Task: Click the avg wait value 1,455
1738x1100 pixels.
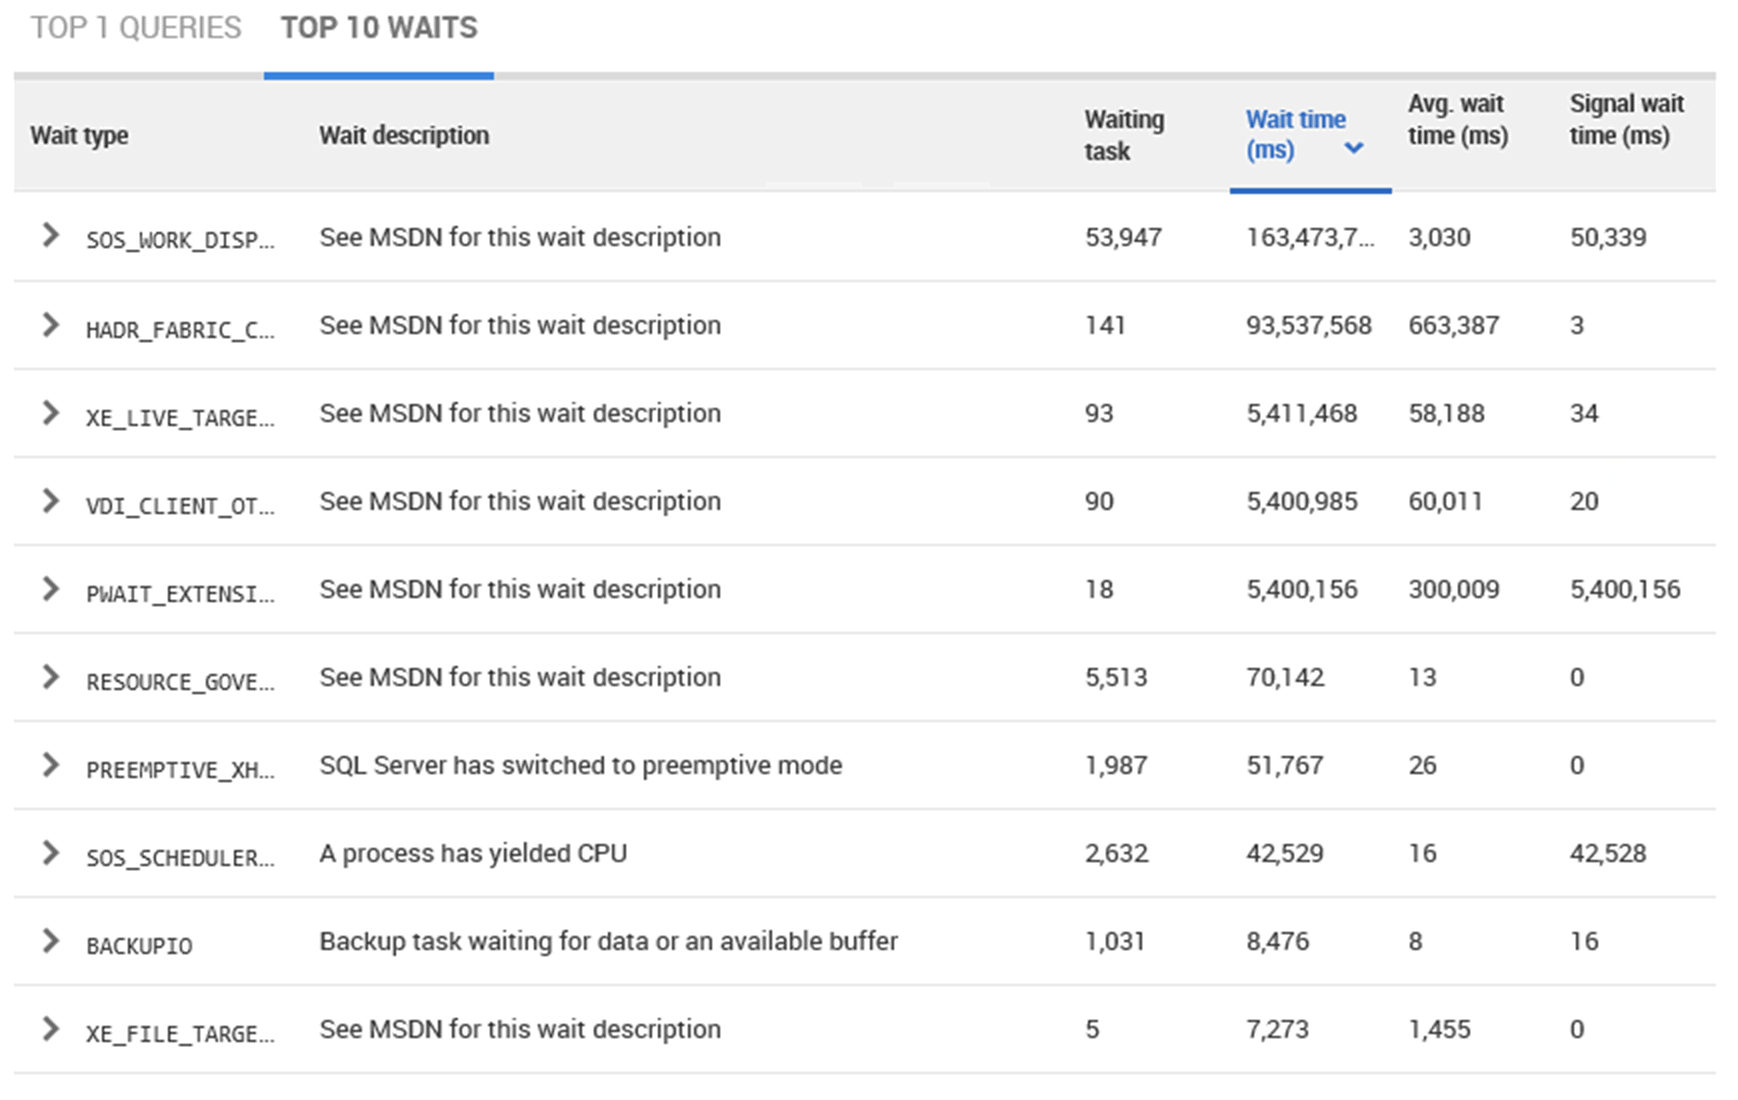Action: (x=1439, y=1029)
